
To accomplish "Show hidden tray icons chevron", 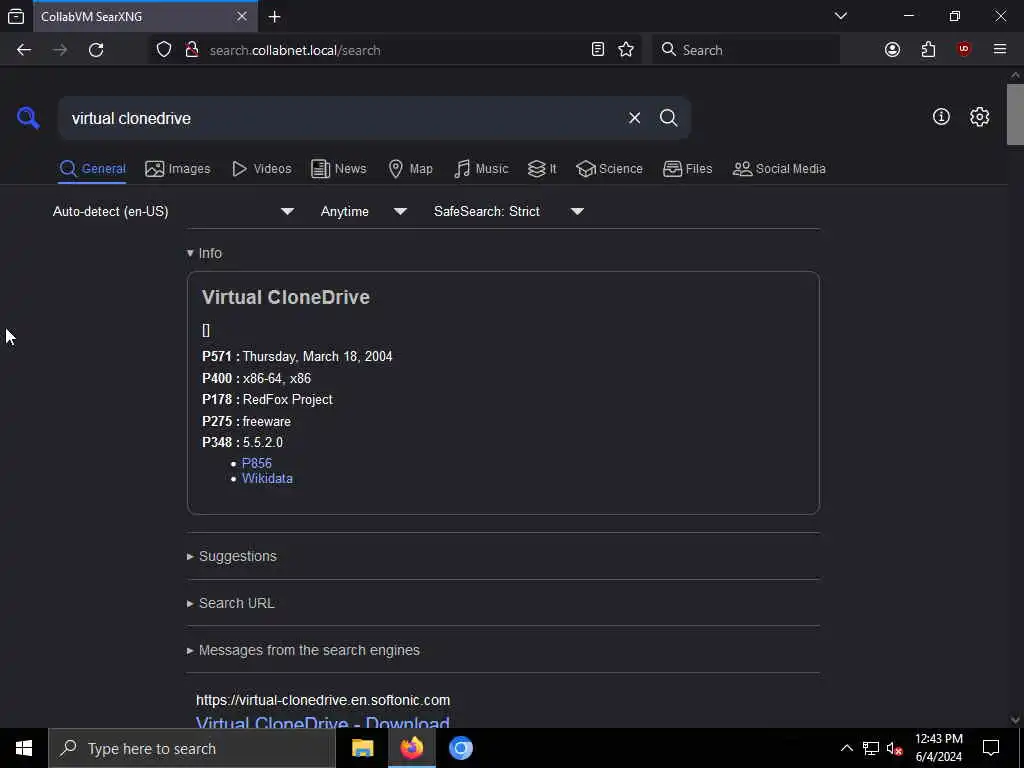I will pos(846,748).
